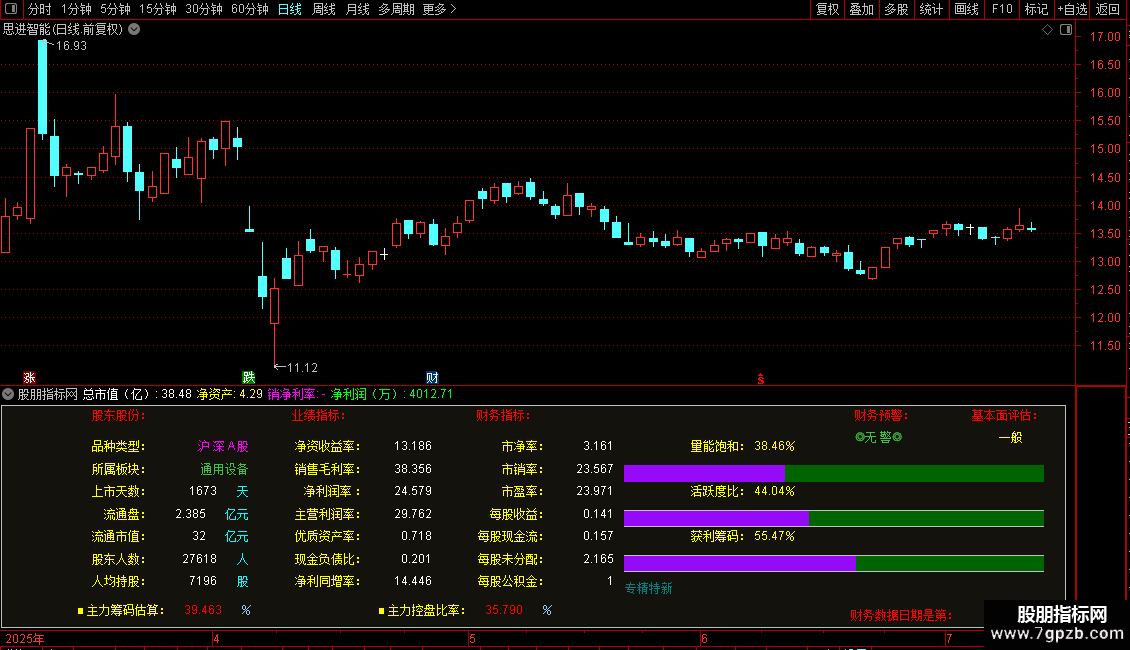The image size is (1130, 650).
Task: Click the 沪深A股 type value
Action: pos(223,447)
